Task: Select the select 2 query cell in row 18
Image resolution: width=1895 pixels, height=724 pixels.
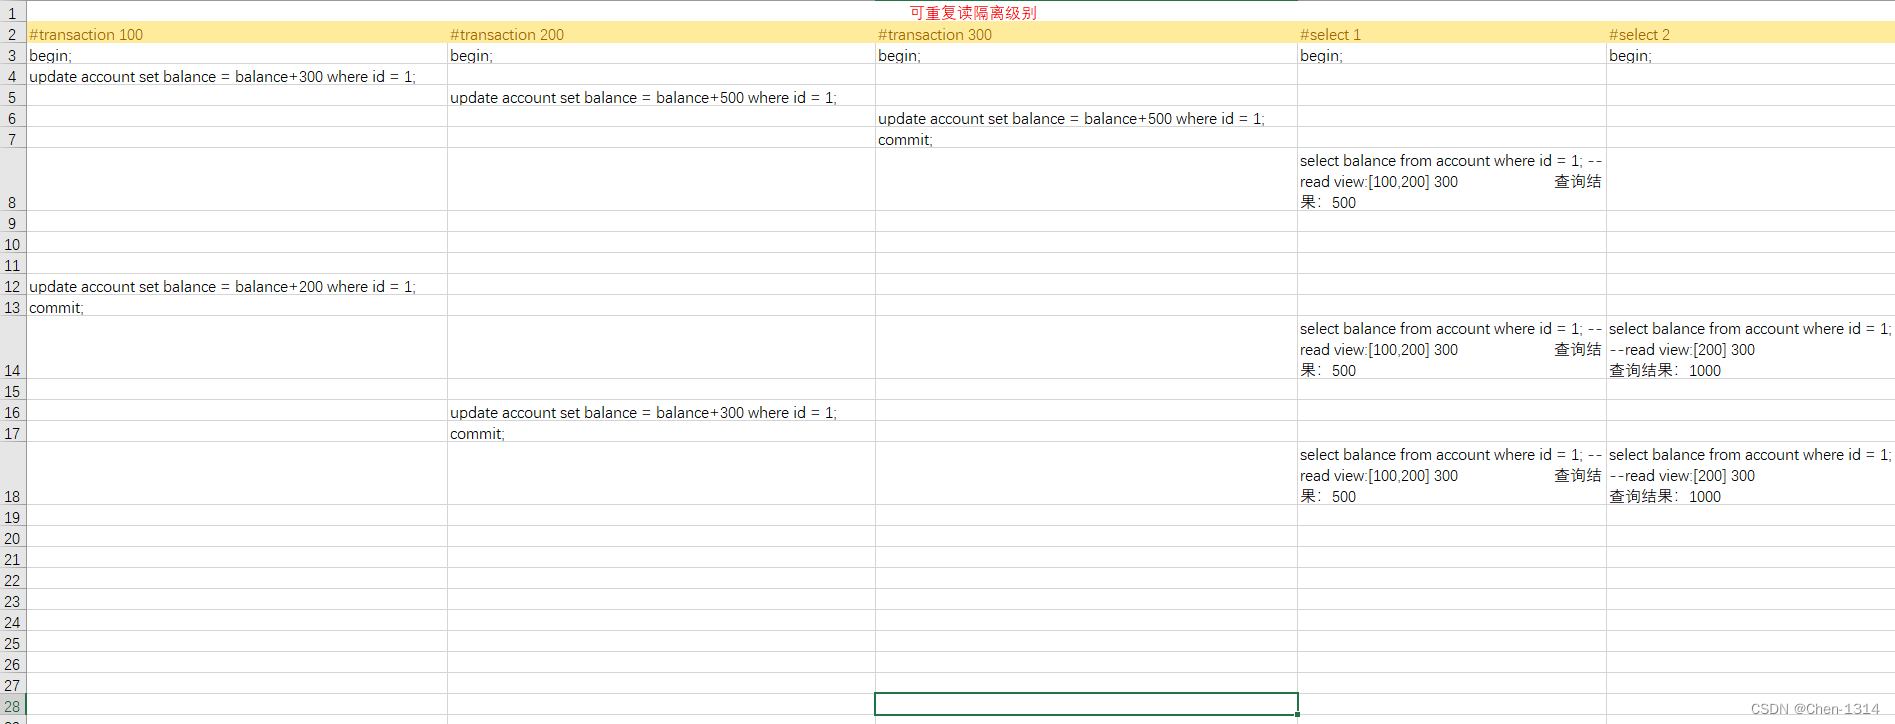Action: tap(1750, 474)
